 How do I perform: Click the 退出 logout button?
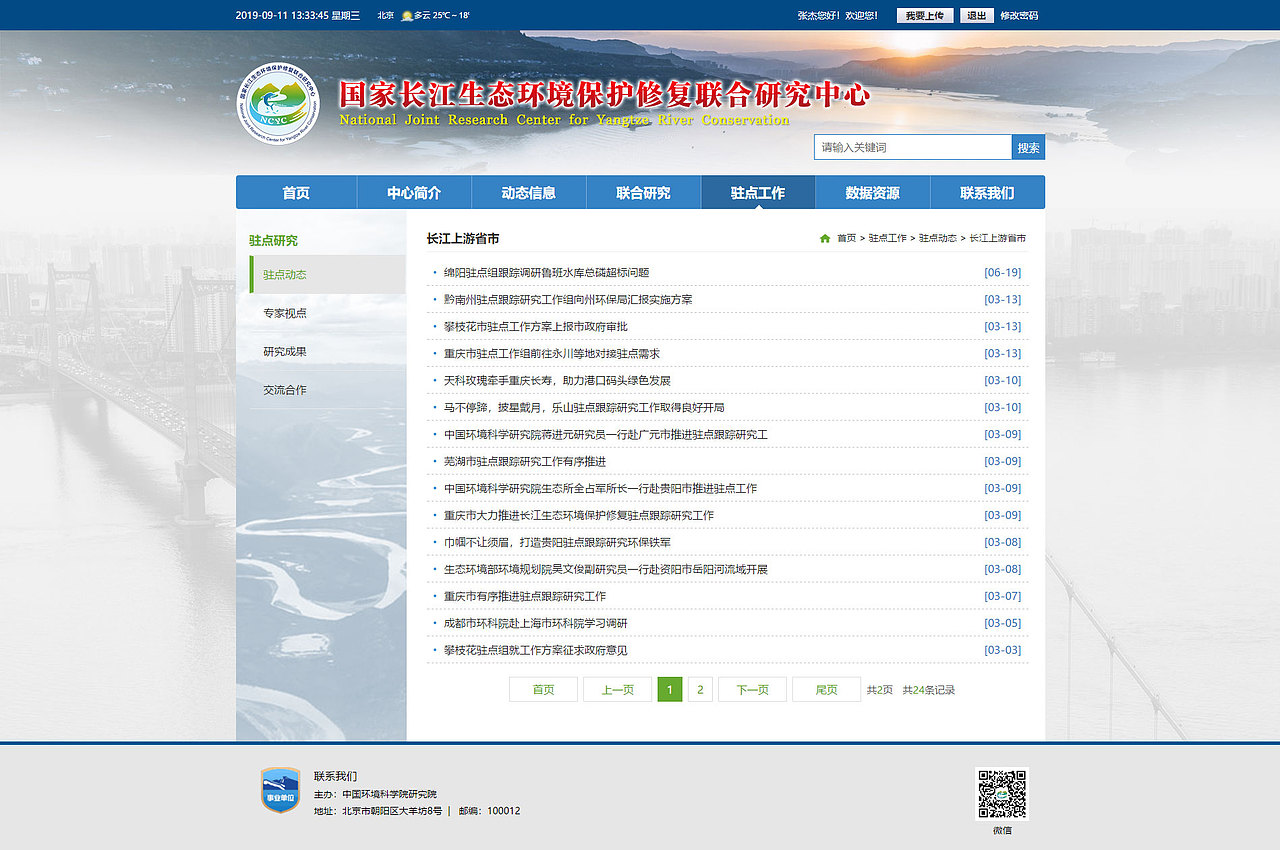click(975, 15)
